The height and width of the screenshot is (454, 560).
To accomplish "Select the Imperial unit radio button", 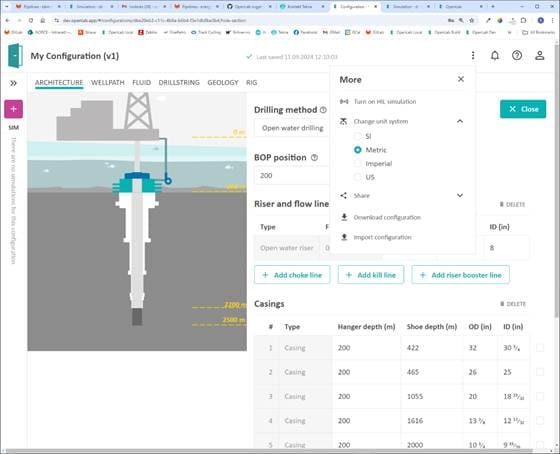I will tap(358, 164).
